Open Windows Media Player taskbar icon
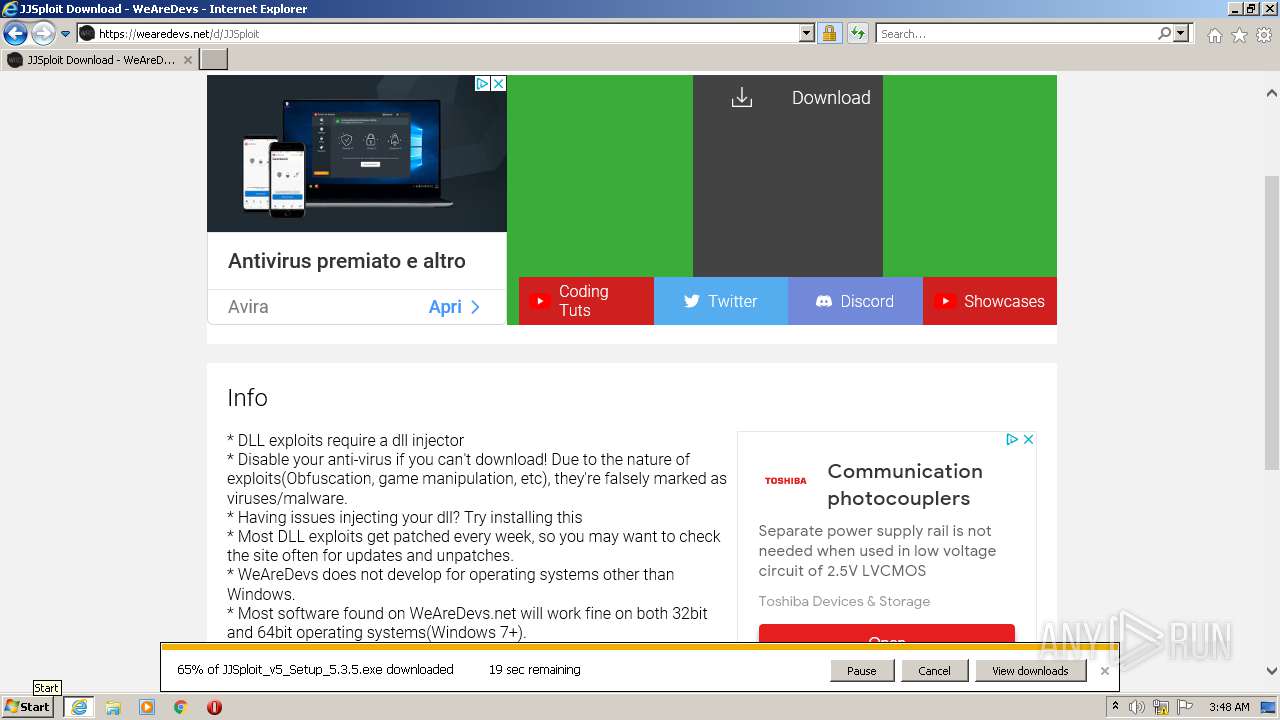1280x720 pixels. pos(147,707)
